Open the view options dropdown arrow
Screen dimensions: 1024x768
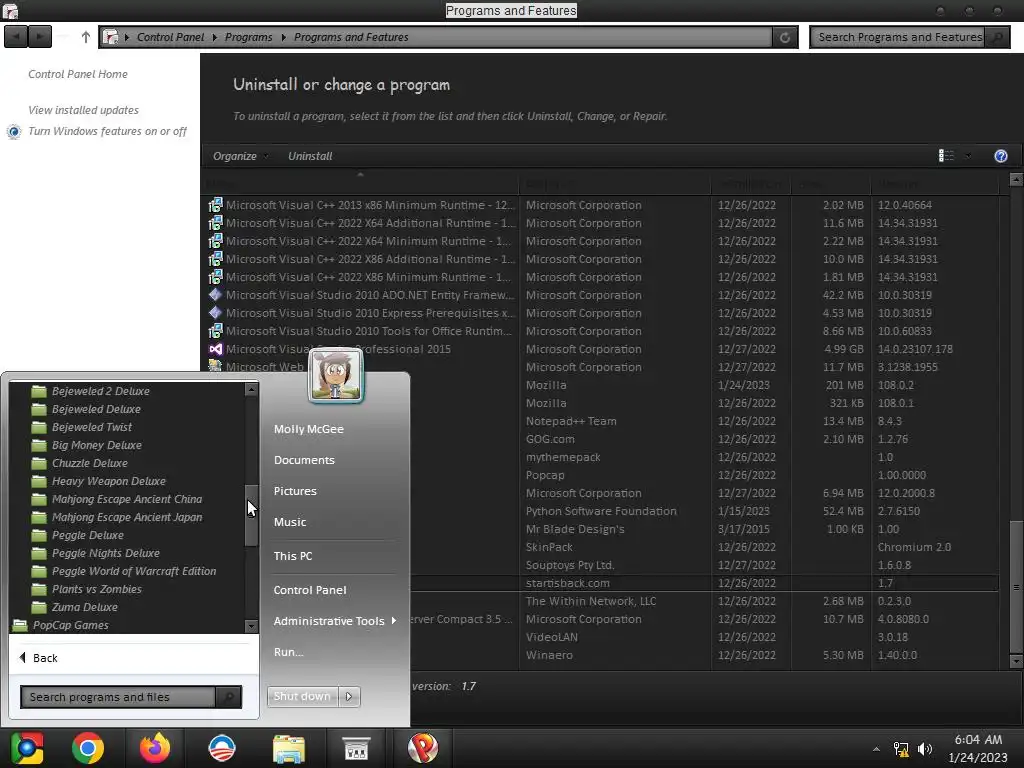click(968, 156)
